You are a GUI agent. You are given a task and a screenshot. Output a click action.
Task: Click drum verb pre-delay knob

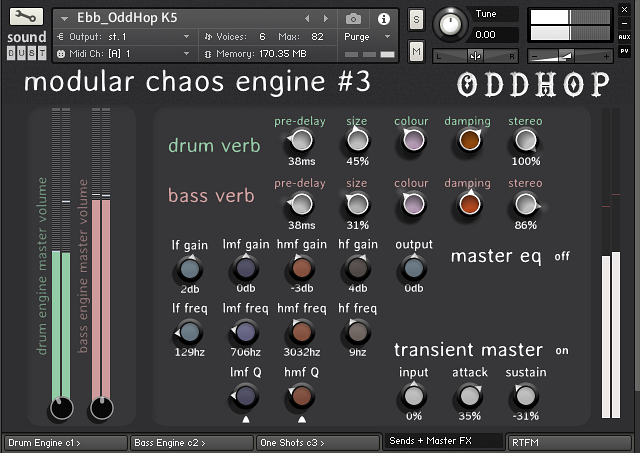click(301, 140)
